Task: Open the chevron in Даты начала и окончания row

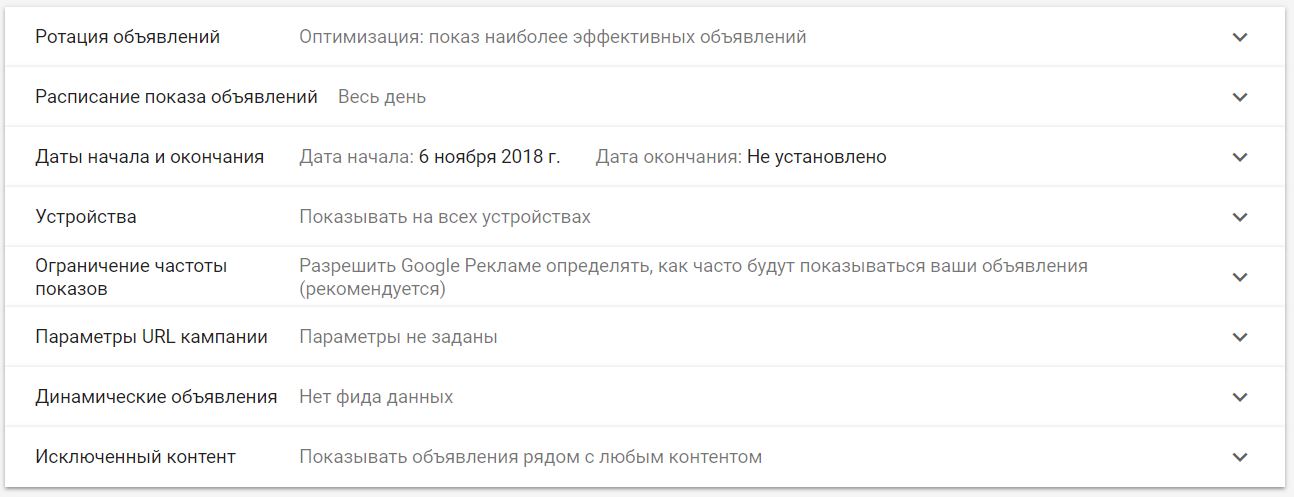Action: (x=1240, y=157)
